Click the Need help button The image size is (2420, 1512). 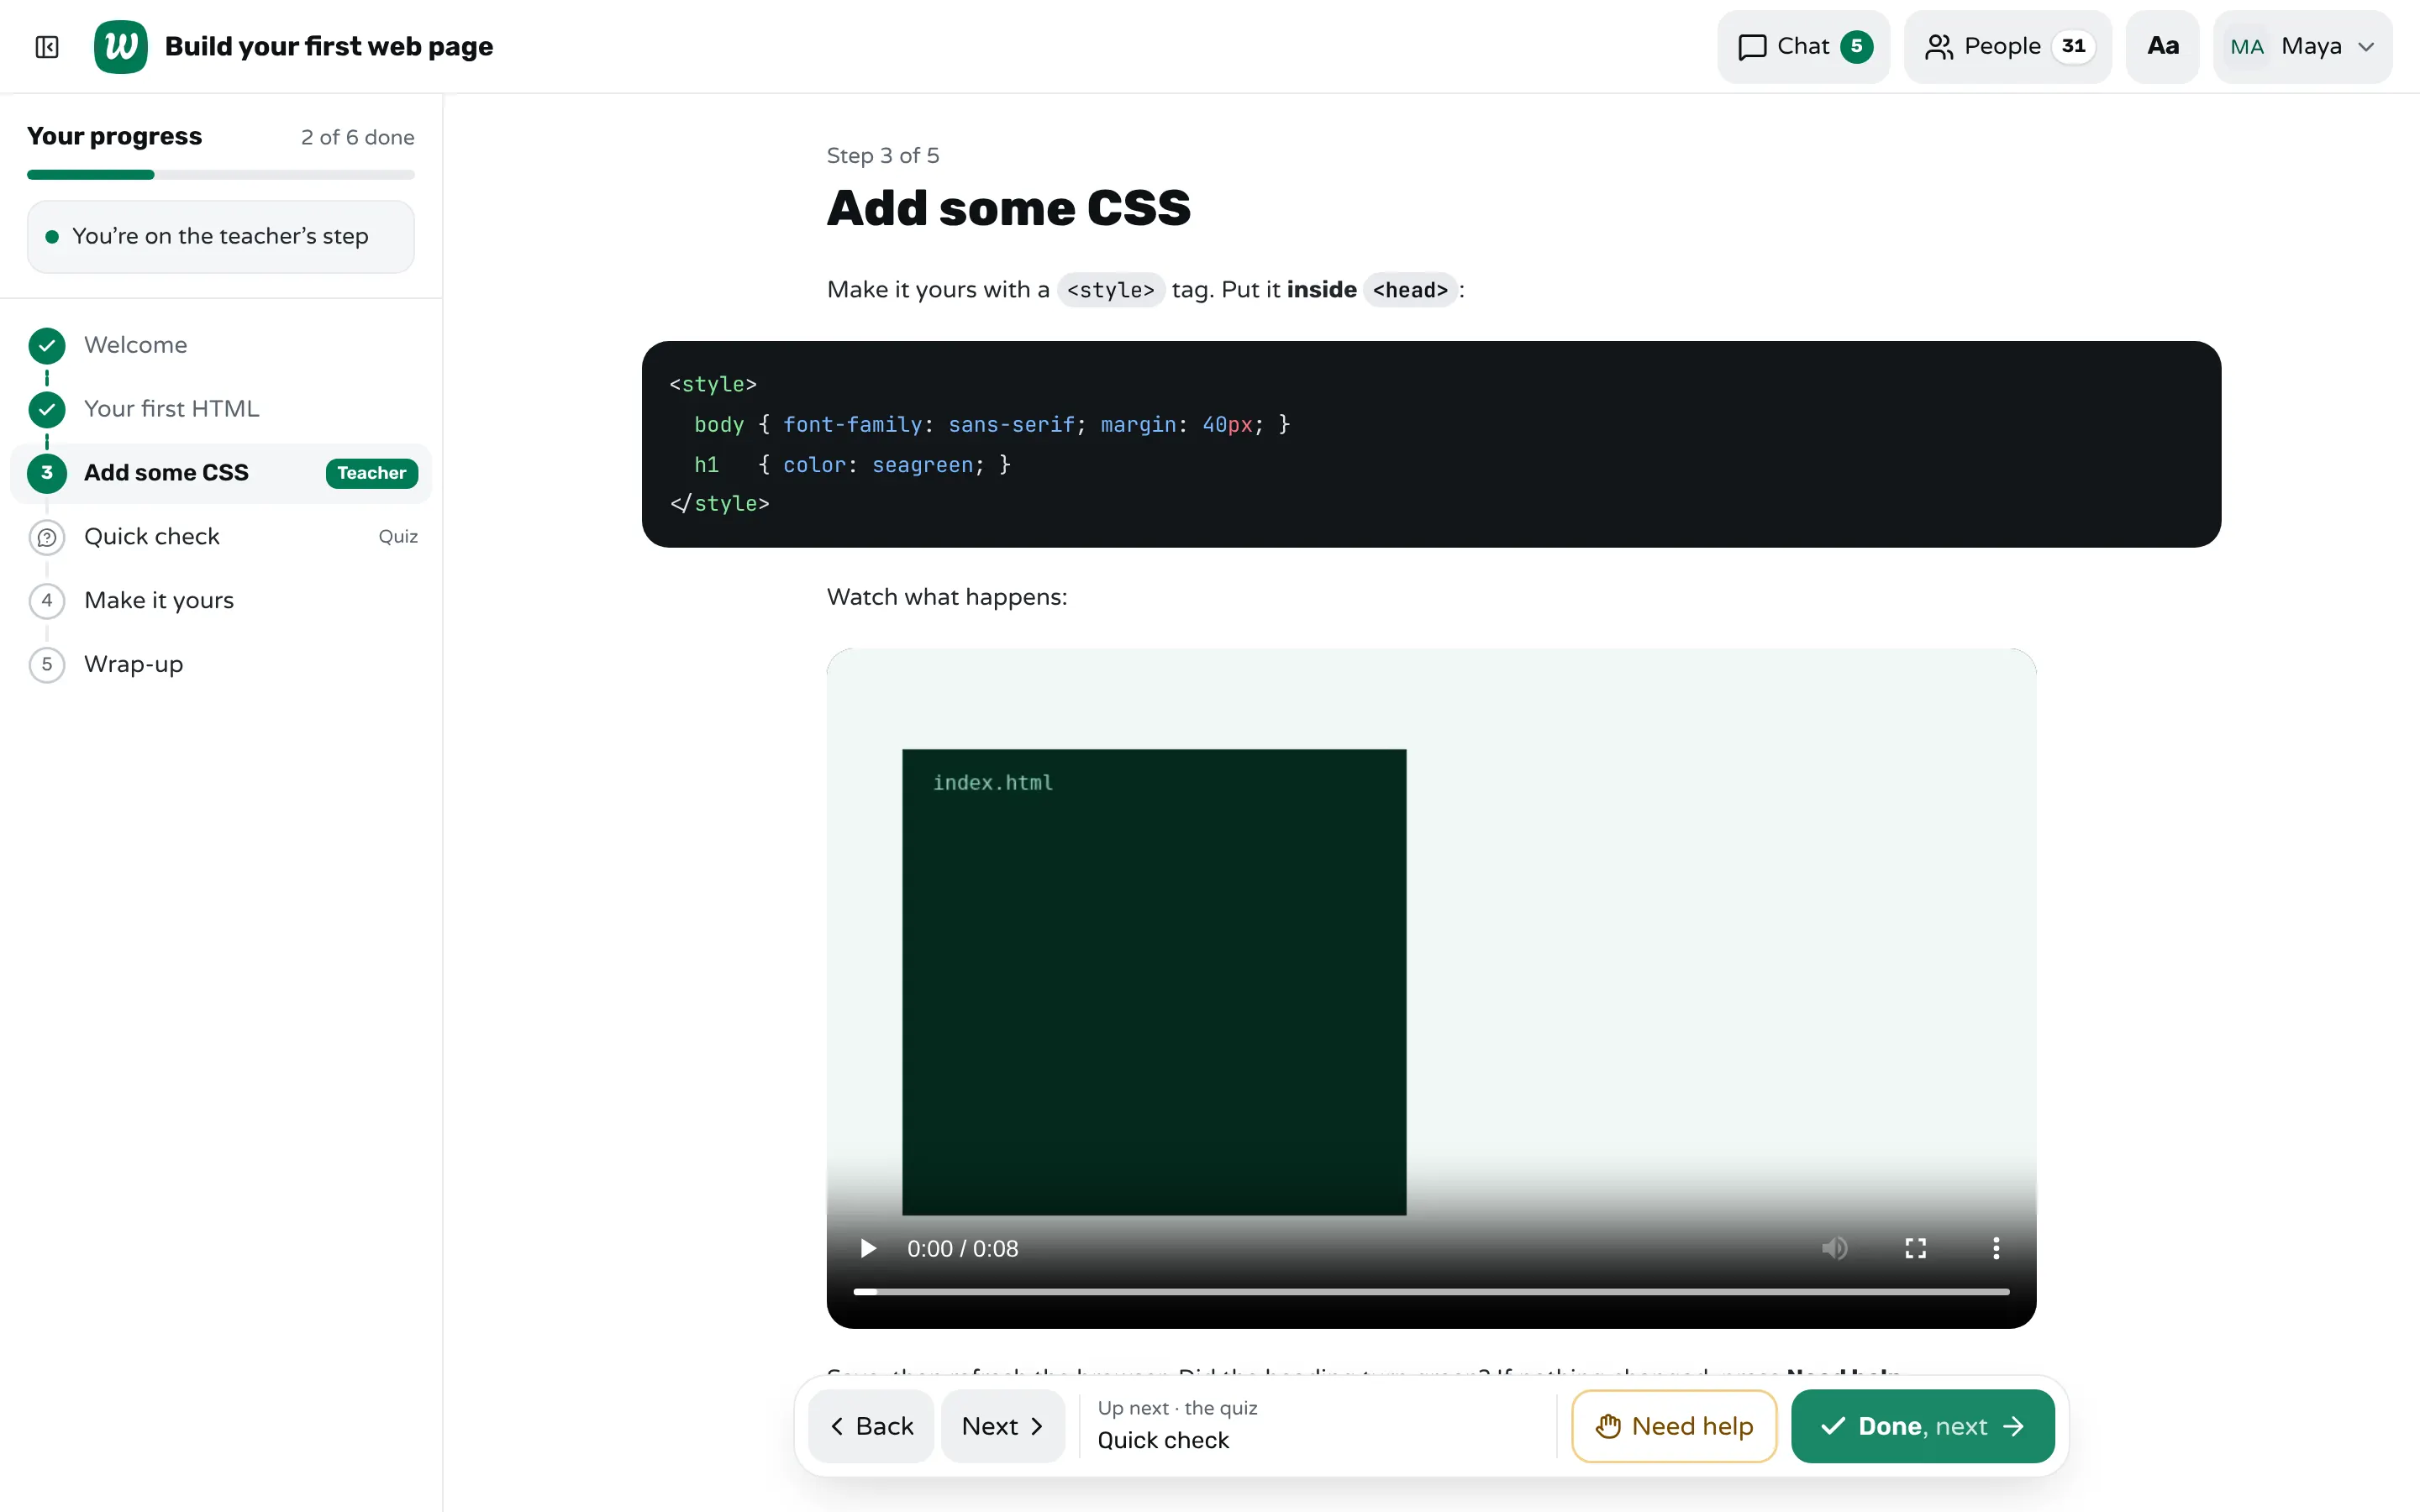pyautogui.click(x=1674, y=1426)
